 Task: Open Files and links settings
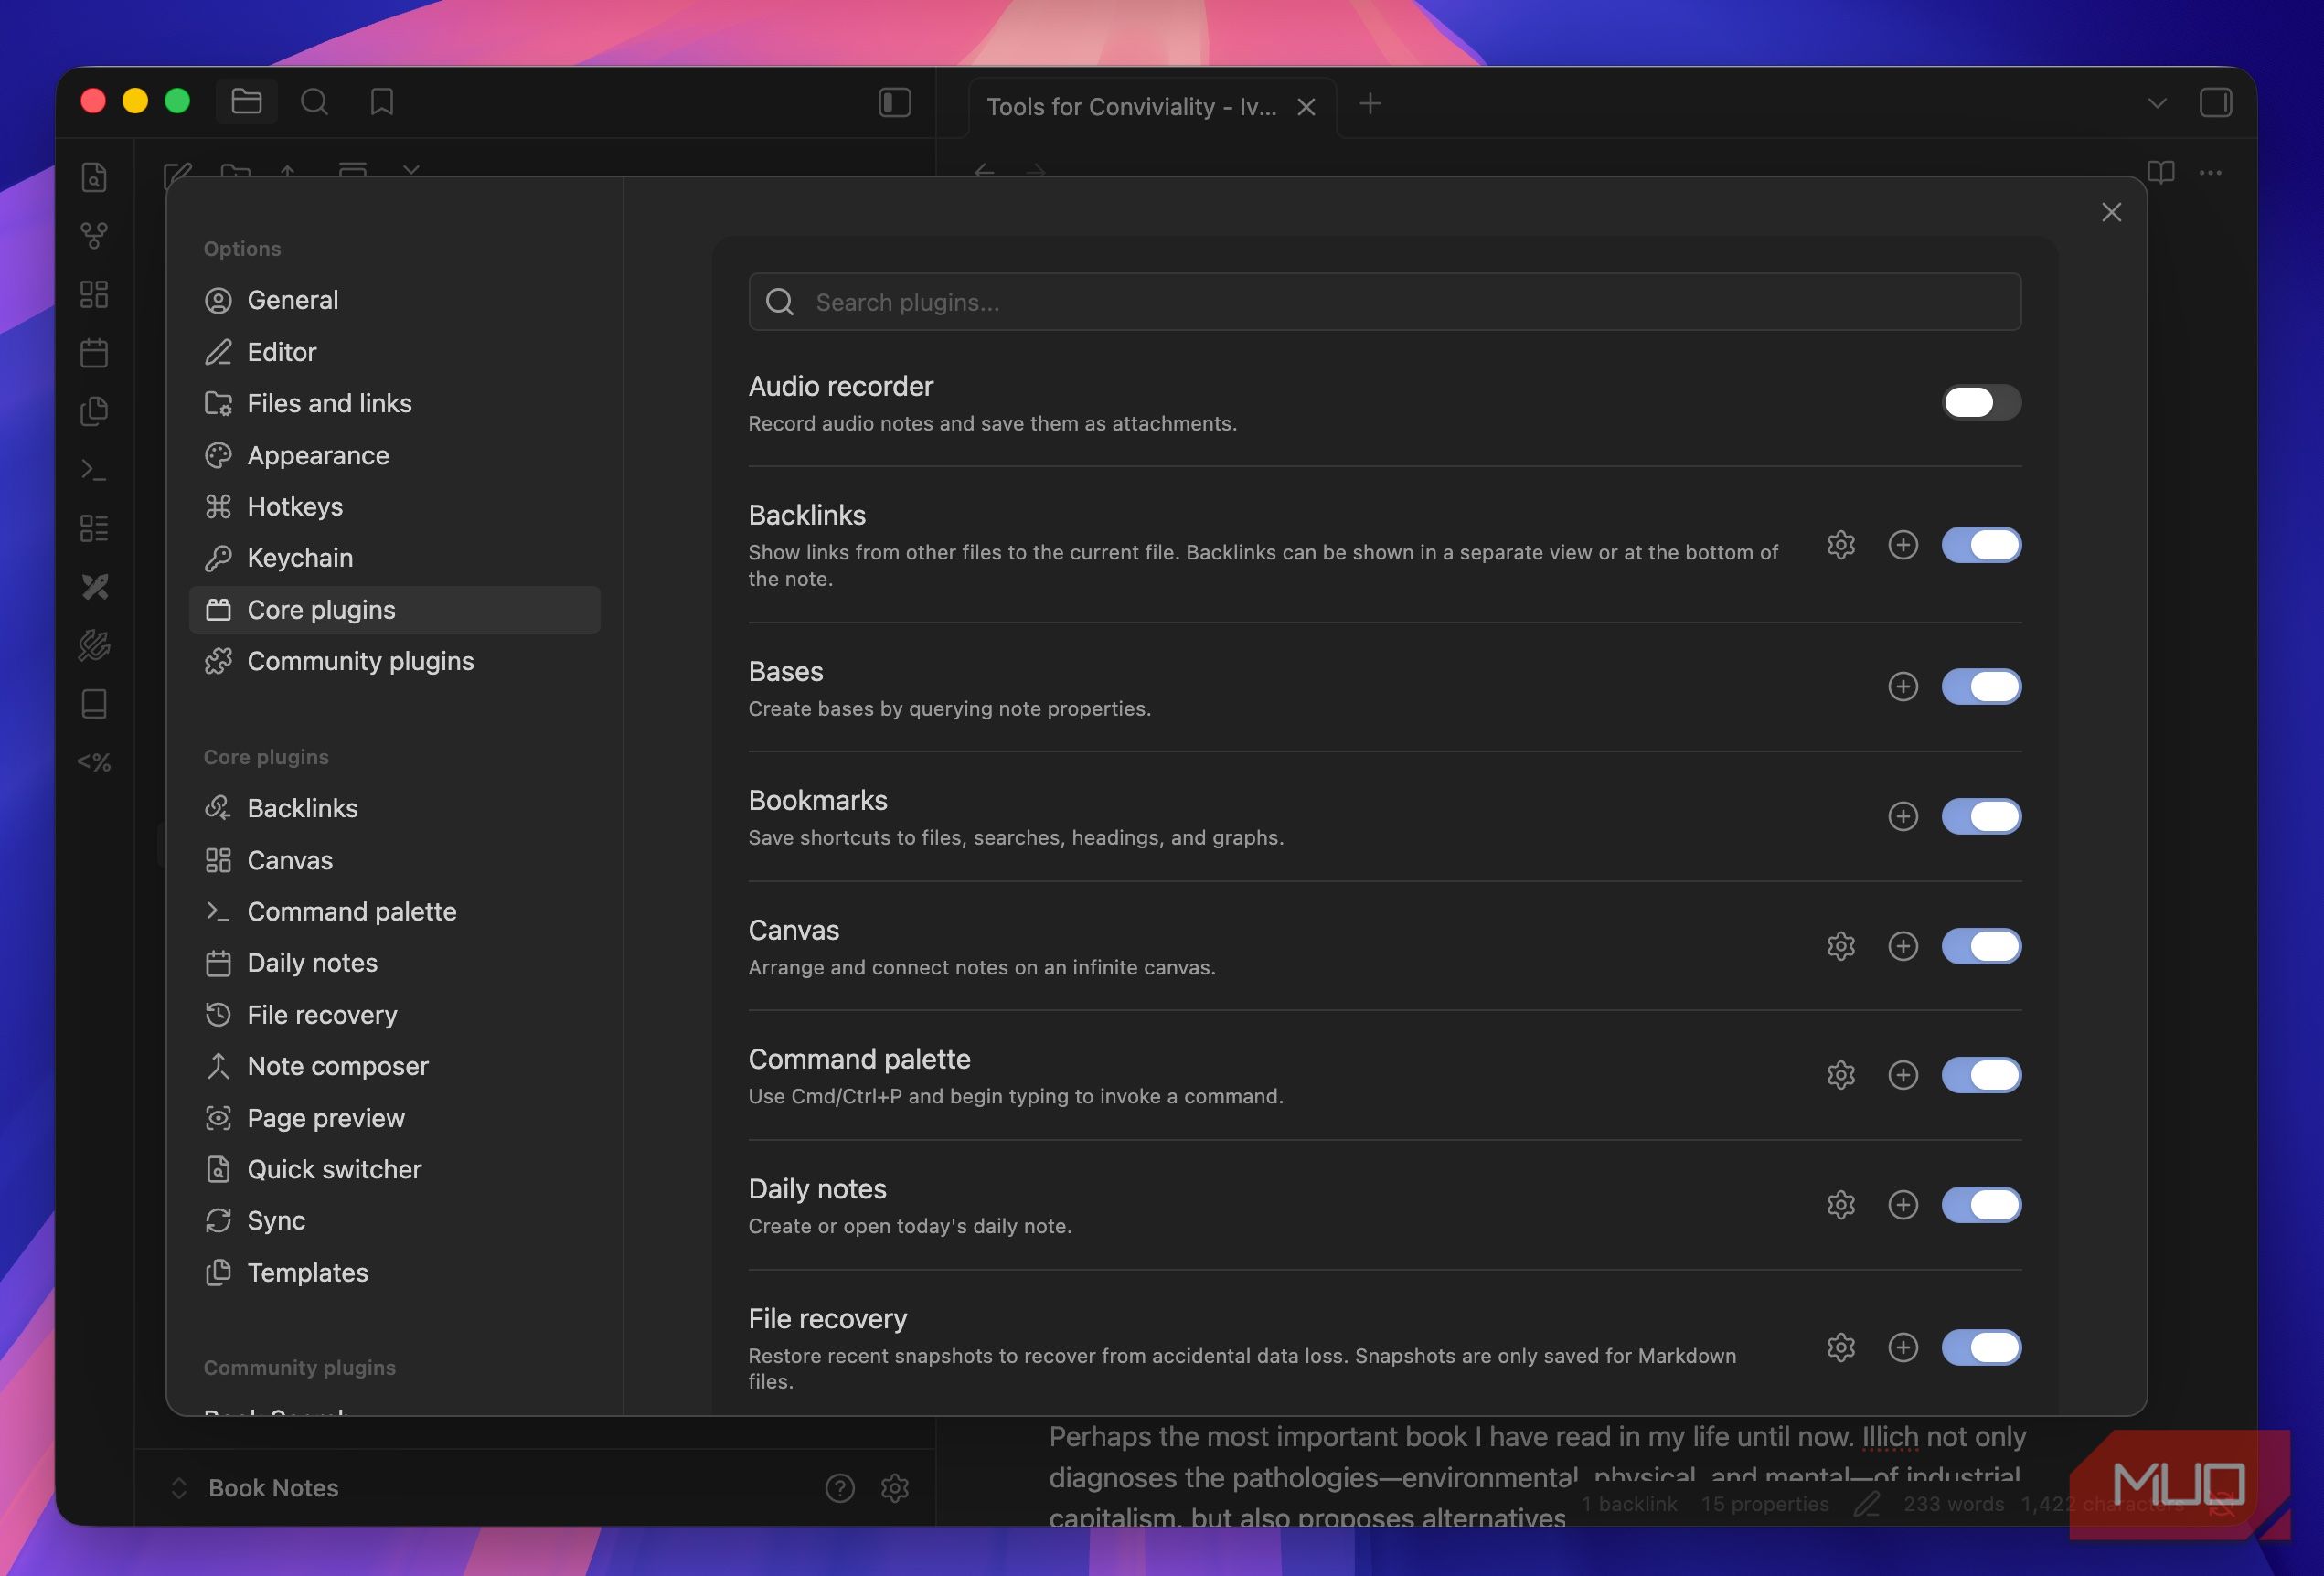point(394,403)
